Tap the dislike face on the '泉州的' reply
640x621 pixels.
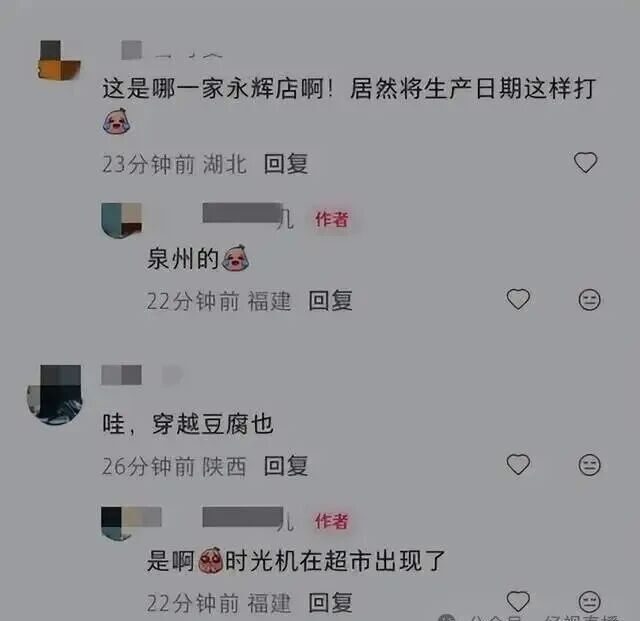[589, 300]
